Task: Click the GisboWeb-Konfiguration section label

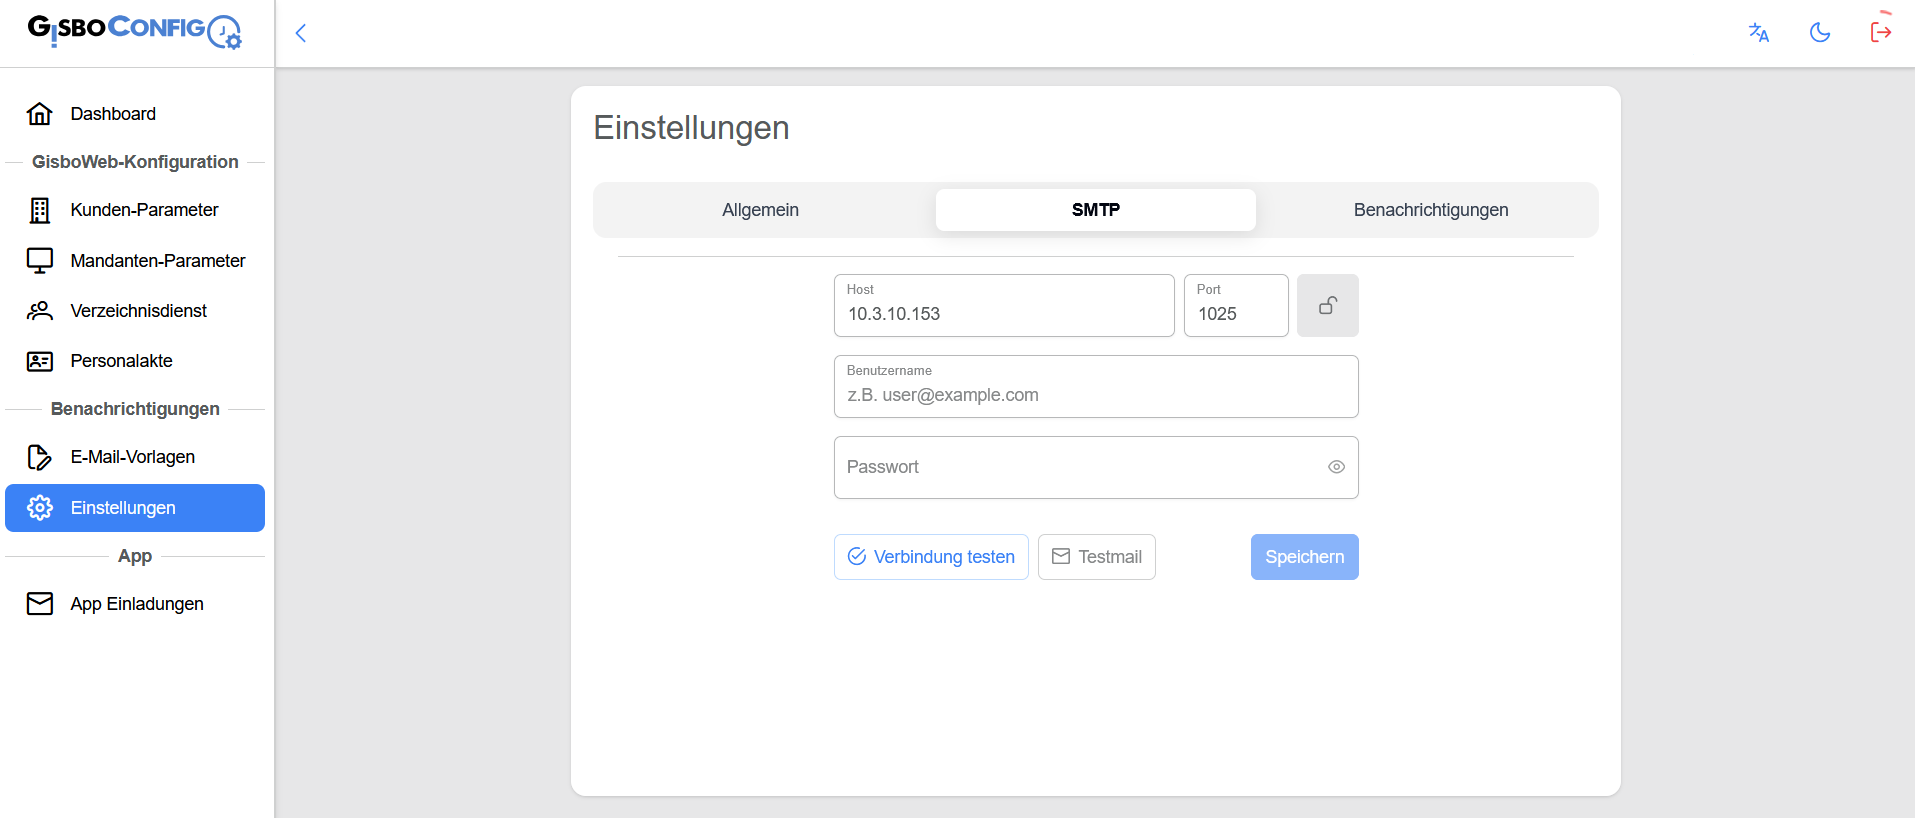Action: coord(135,162)
